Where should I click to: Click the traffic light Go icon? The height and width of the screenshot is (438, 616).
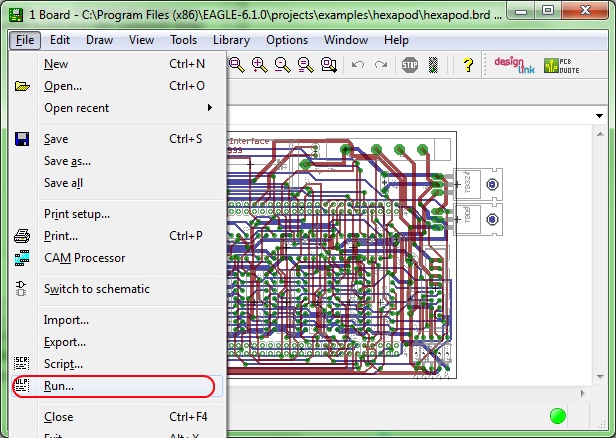[x=433, y=65]
